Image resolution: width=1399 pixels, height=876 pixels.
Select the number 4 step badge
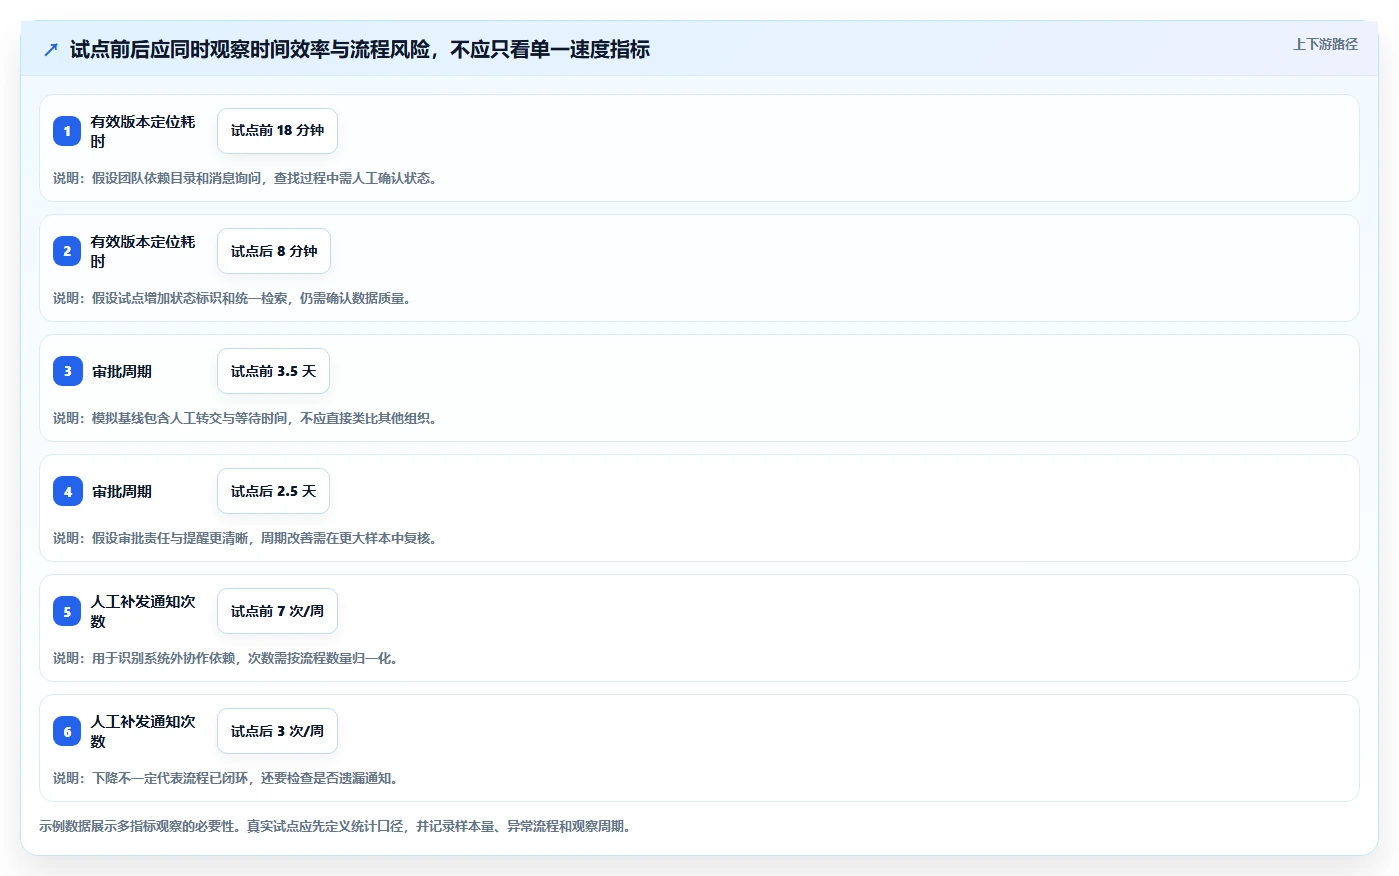(67, 491)
